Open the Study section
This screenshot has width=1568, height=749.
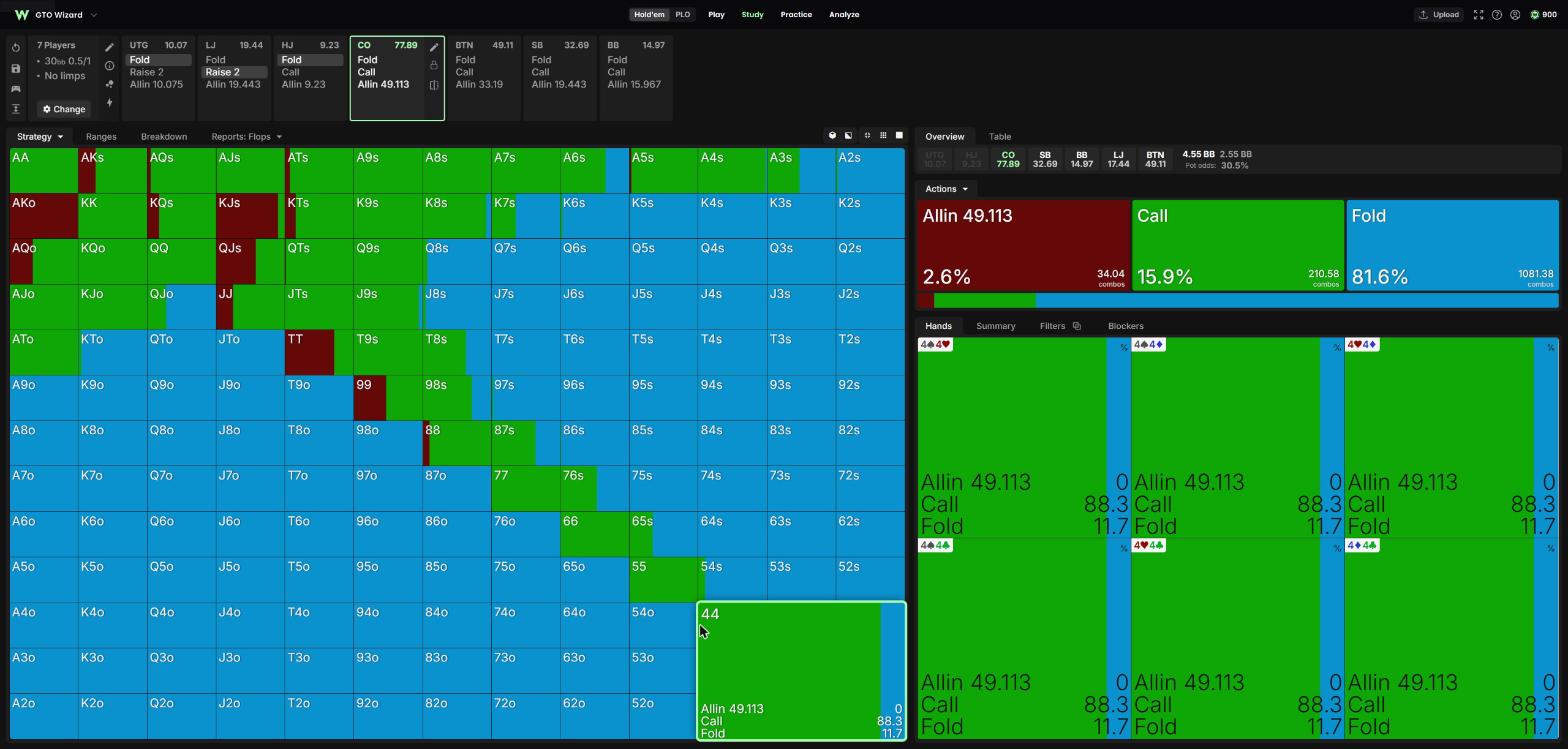tap(752, 15)
